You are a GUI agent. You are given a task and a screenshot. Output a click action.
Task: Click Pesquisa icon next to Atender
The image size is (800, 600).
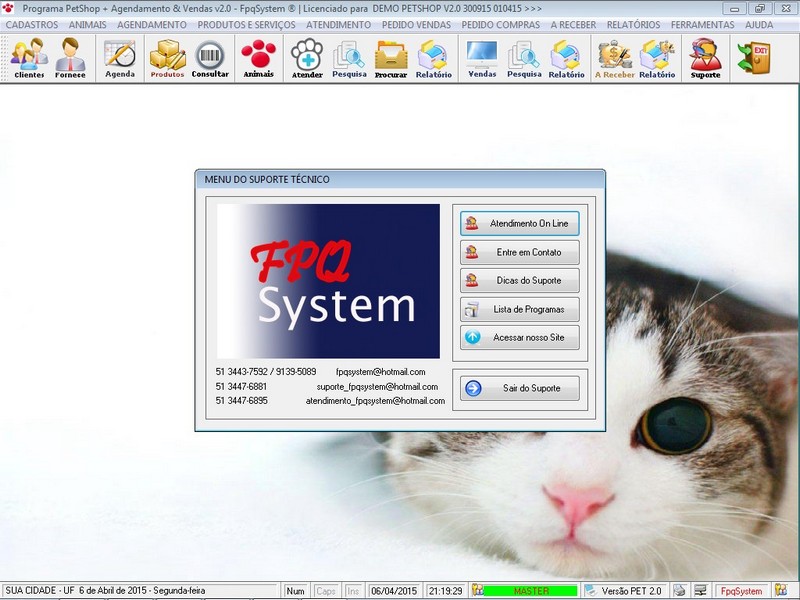tap(349, 58)
